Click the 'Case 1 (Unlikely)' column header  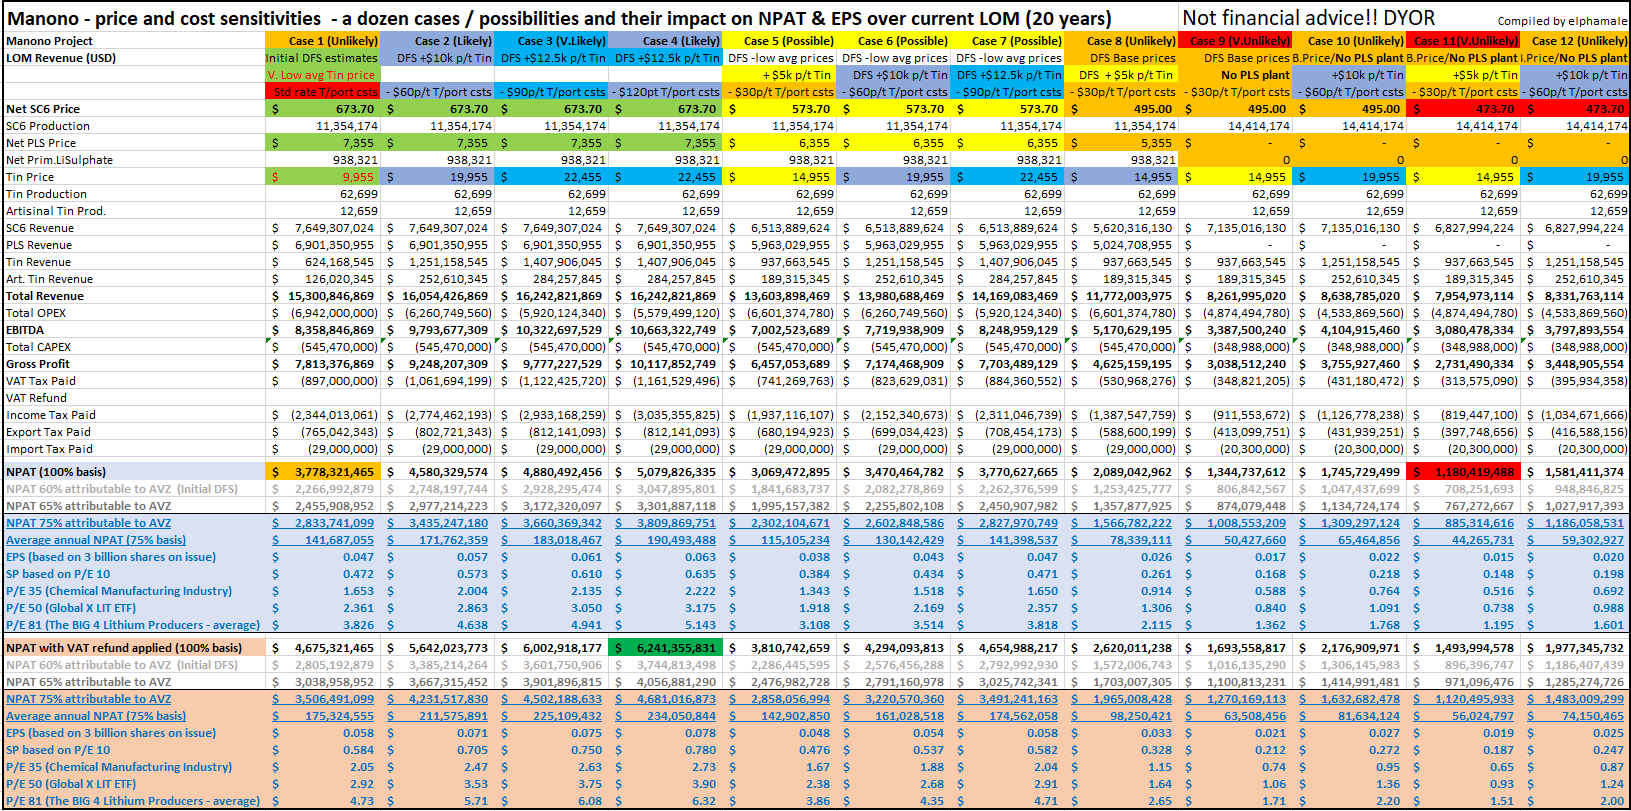click(323, 41)
